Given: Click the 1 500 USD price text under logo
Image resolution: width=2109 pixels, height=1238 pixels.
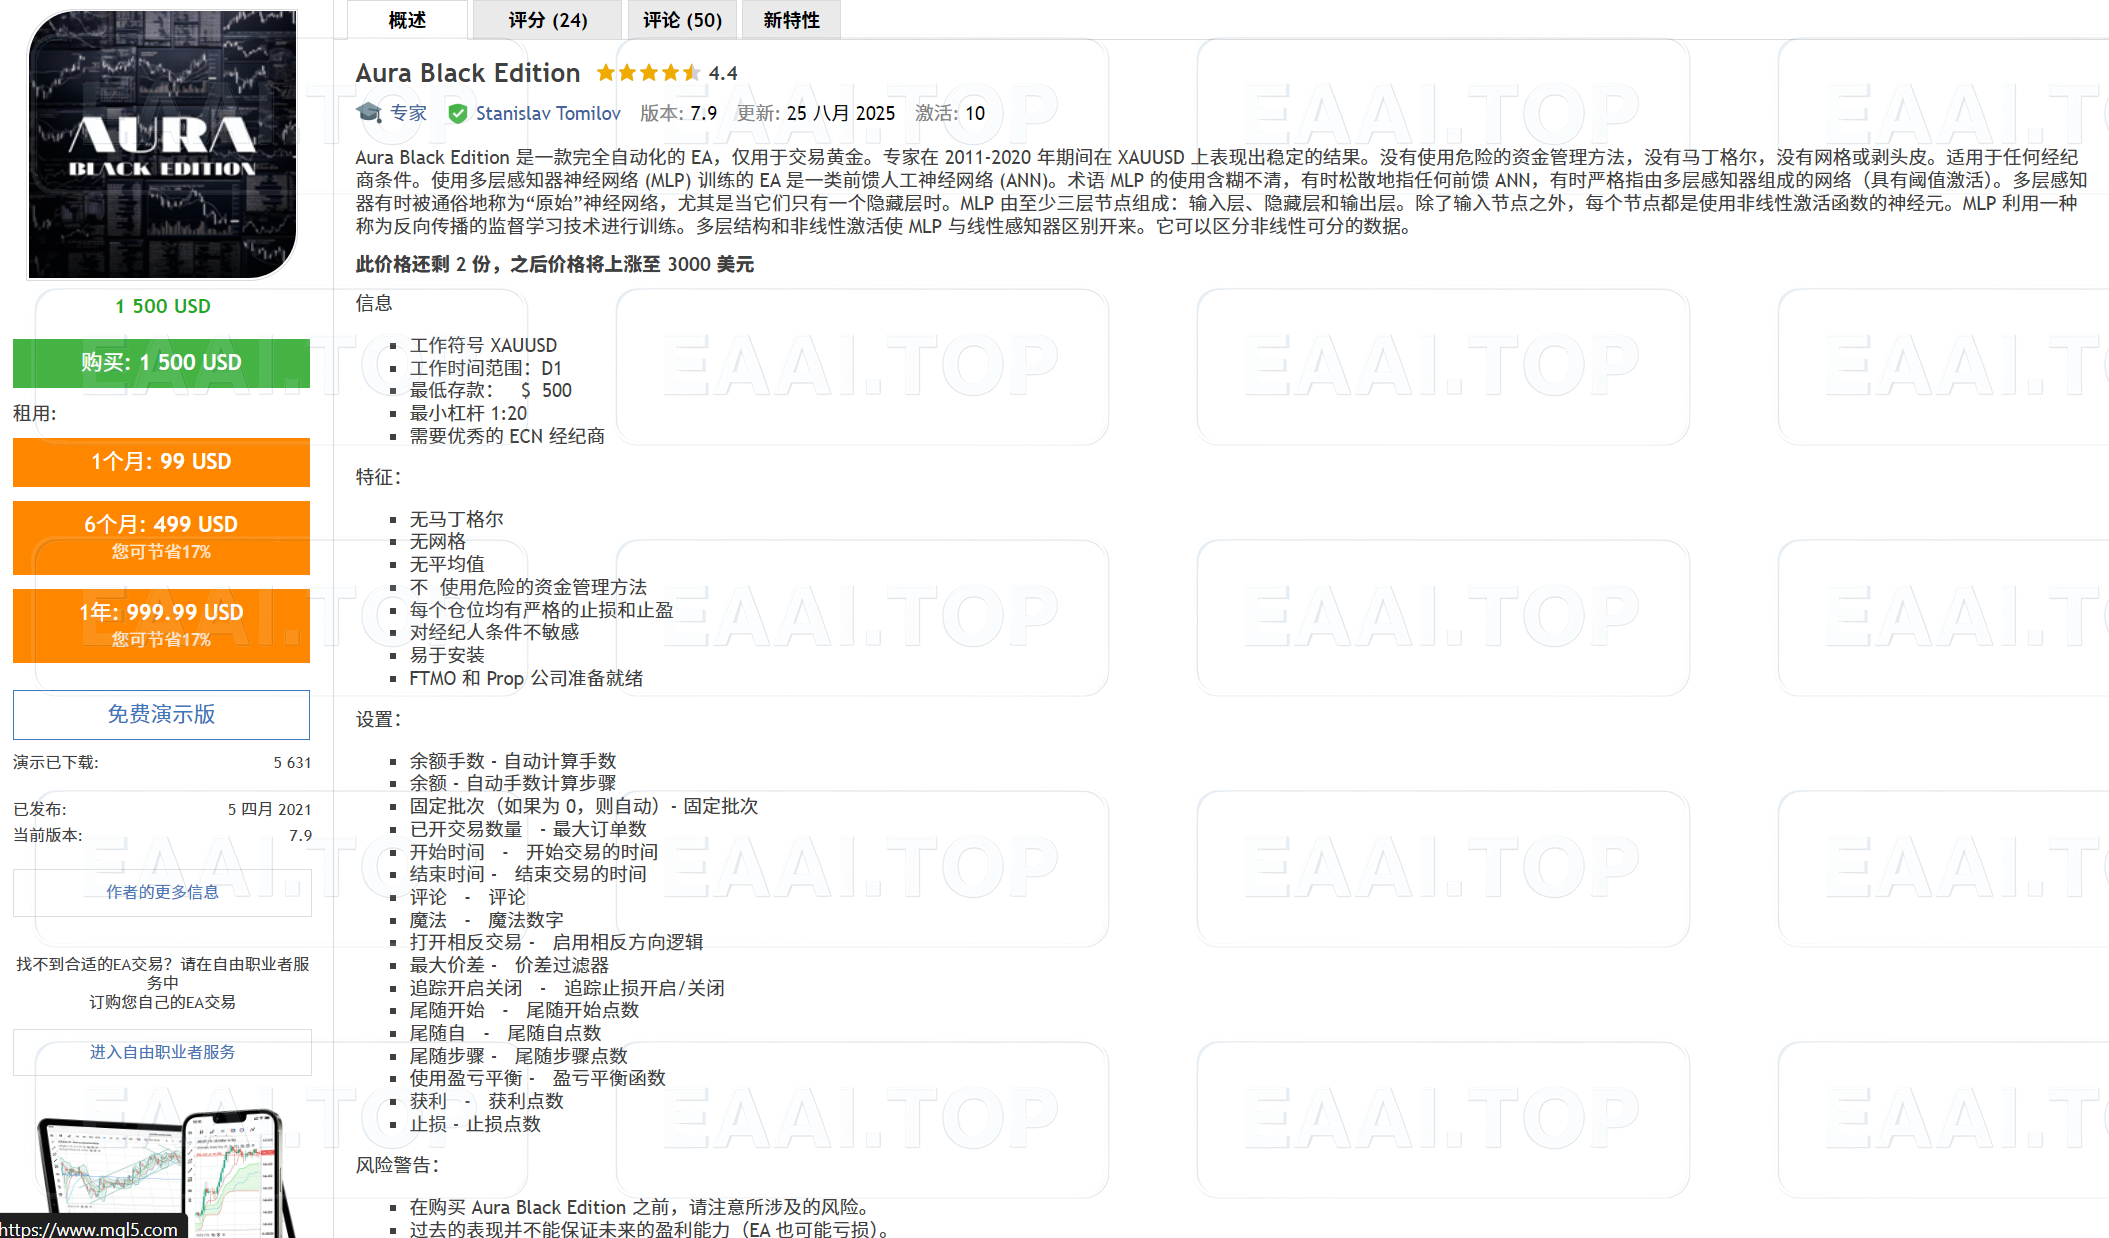Looking at the screenshot, I should (x=162, y=306).
